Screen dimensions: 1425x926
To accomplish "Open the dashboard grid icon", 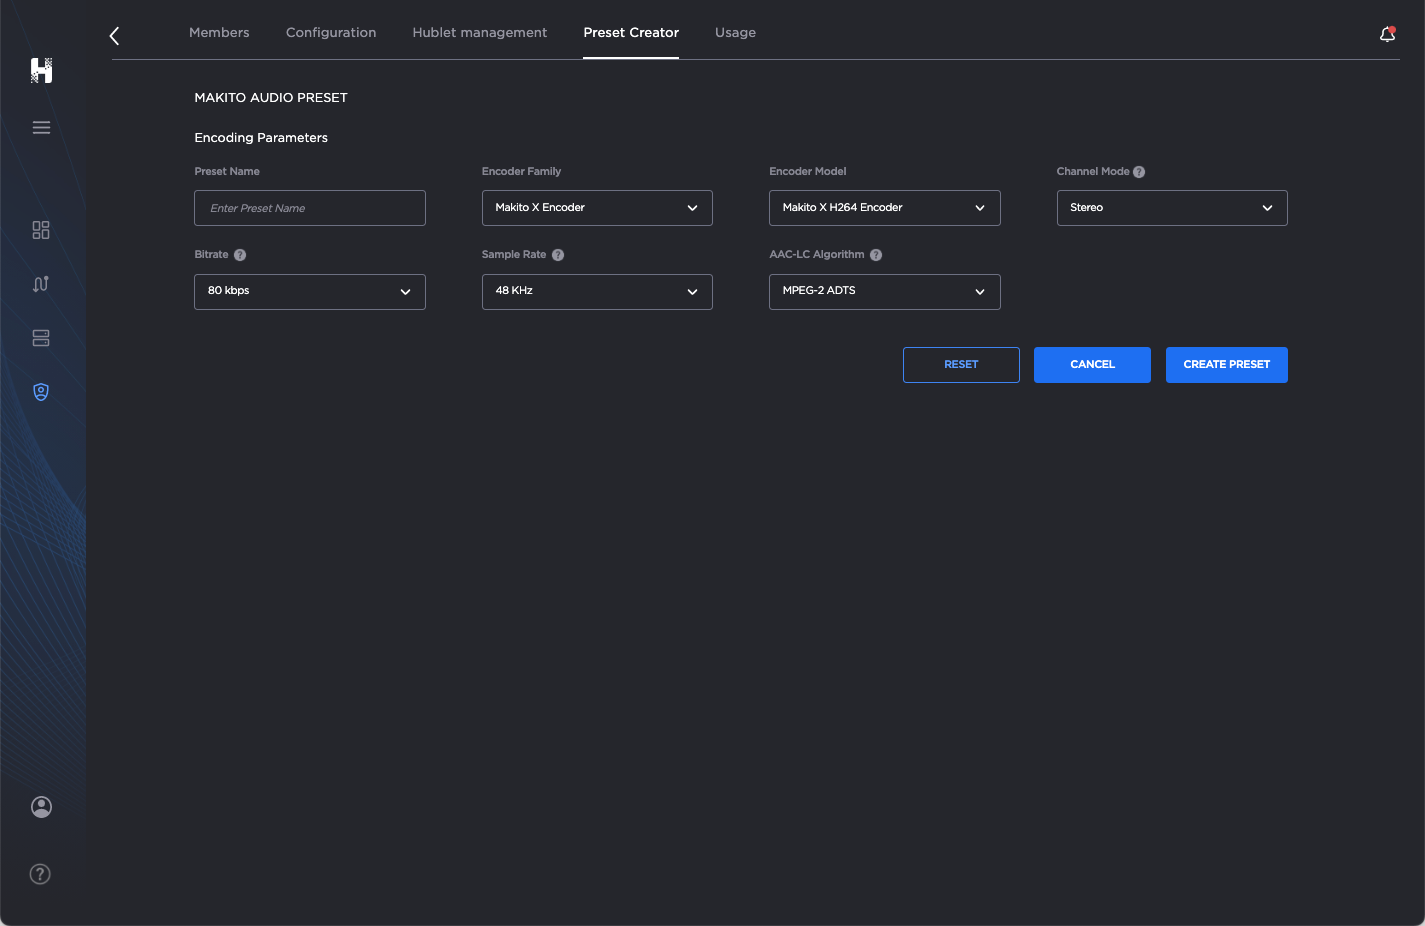I will [x=41, y=230].
